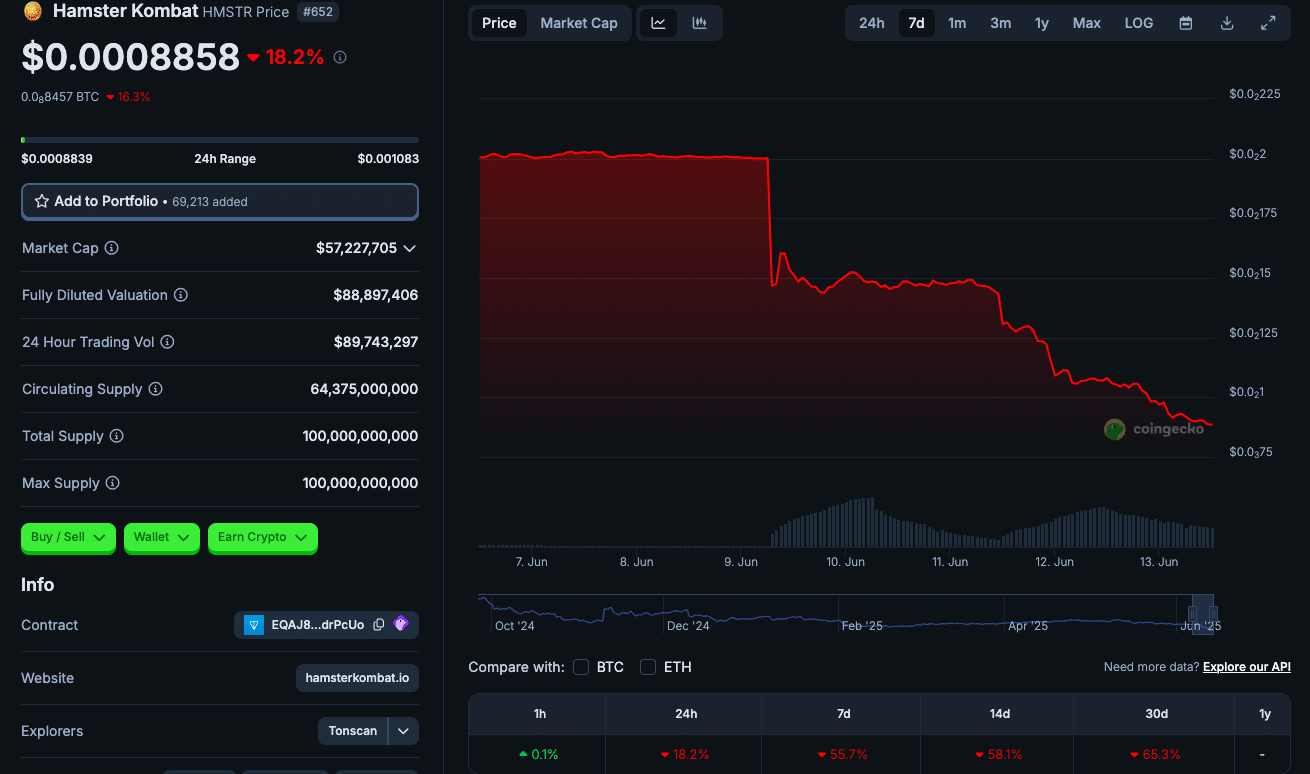Click the 58.1% 14d change cell
Screen dimensions: 1310x774
tap(1000, 755)
